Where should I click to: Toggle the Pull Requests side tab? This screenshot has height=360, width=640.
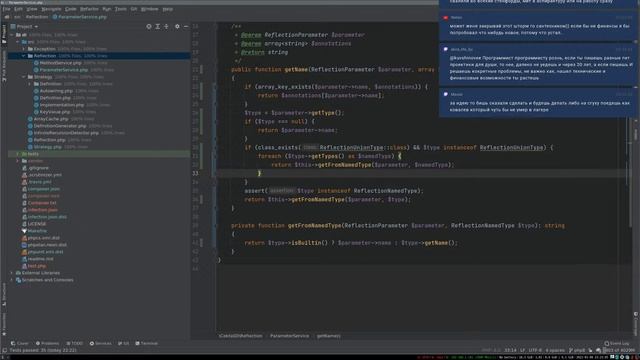(4, 67)
